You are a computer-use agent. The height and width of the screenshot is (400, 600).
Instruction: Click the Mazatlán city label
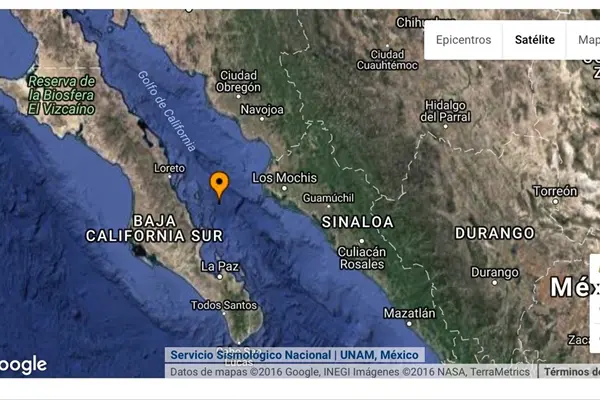(x=408, y=313)
